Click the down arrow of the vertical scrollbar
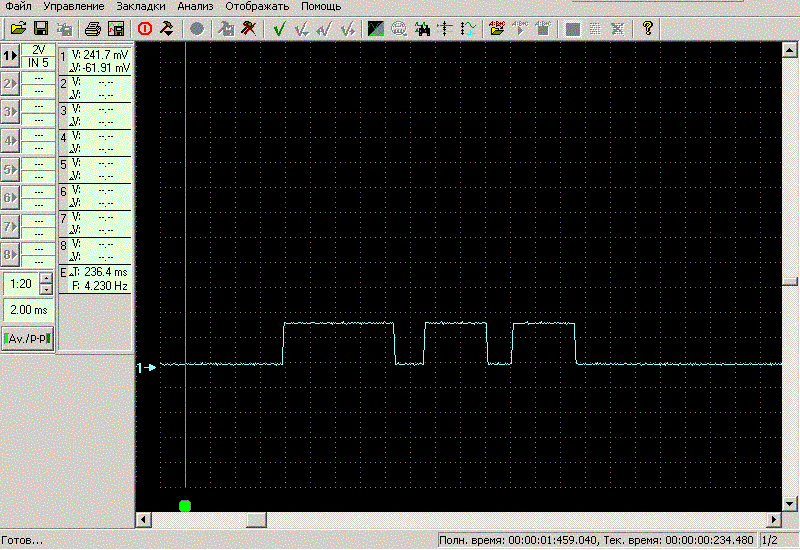The height and width of the screenshot is (550, 800). pyautogui.click(x=789, y=504)
